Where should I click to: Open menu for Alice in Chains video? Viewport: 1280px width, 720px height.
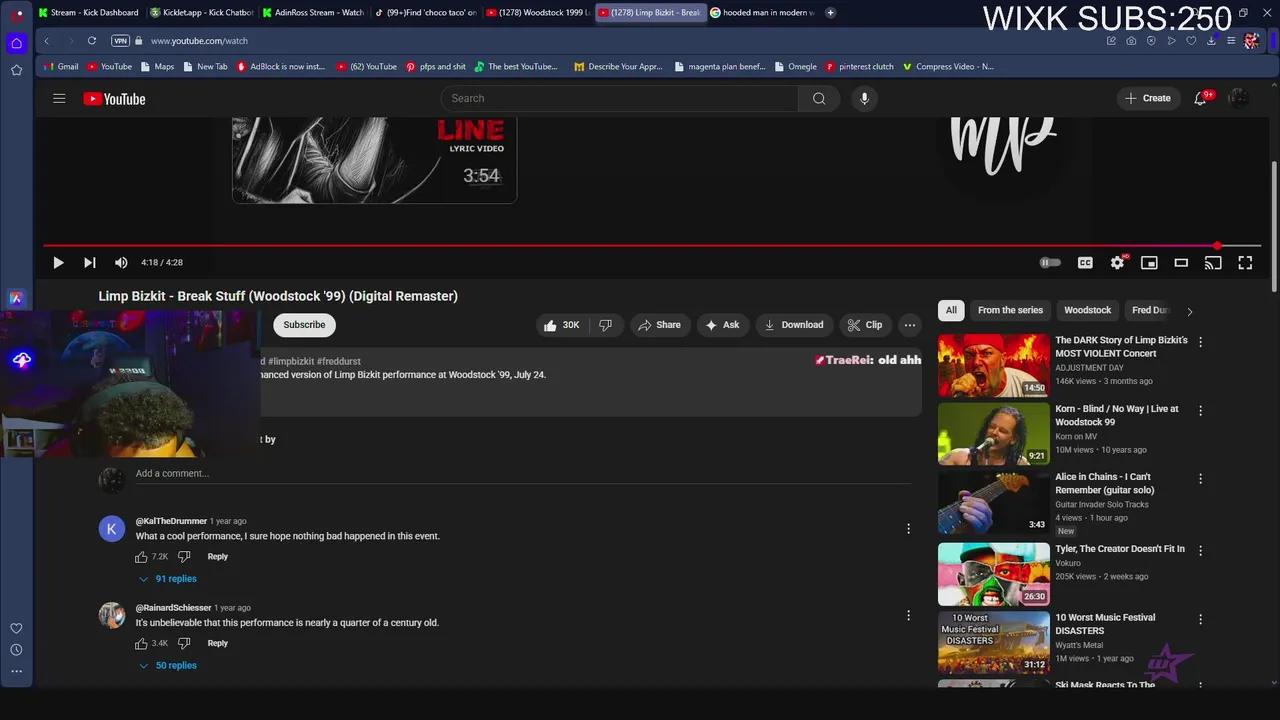coord(1200,479)
